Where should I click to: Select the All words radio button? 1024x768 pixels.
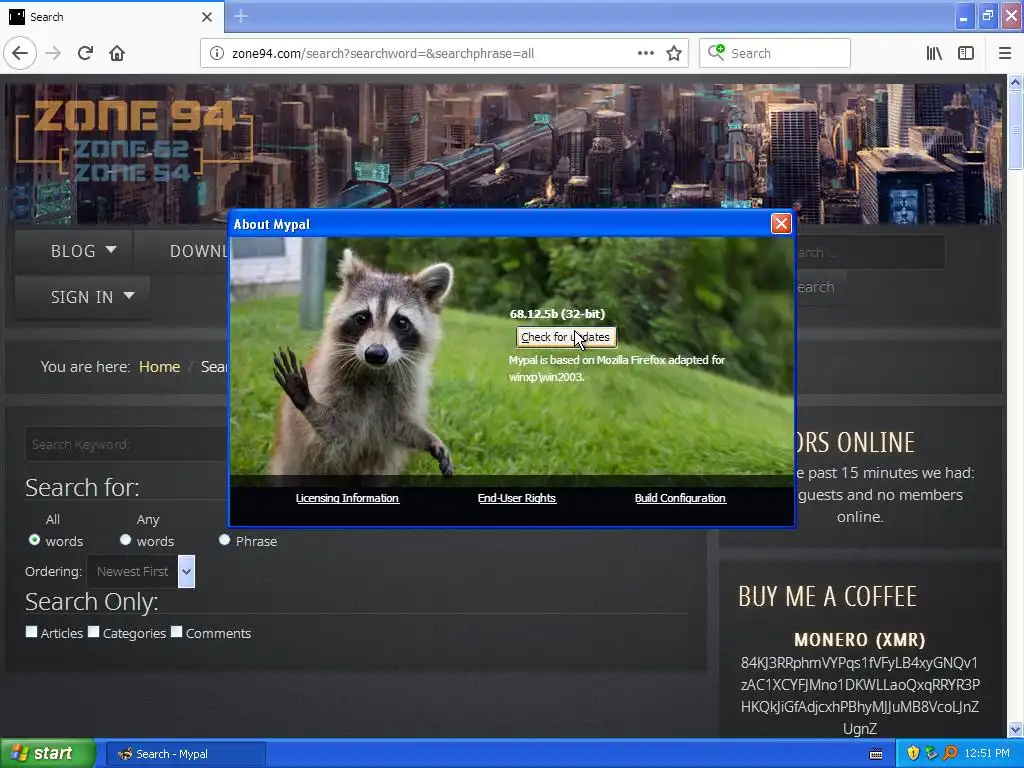[34, 540]
